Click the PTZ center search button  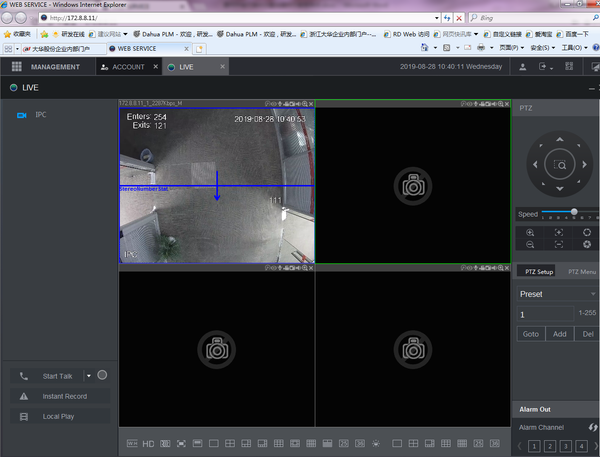click(561, 165)
